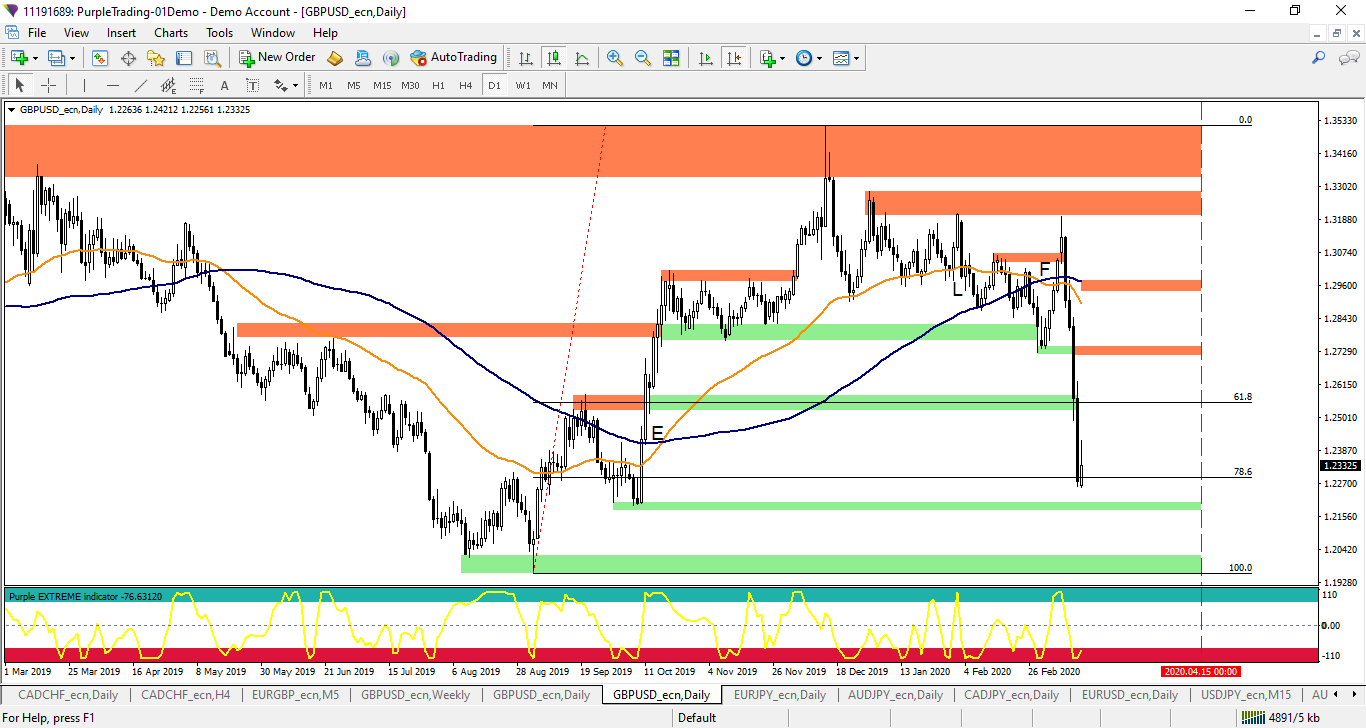Expand profiles dropdown arrow
Screen dimensions: 1366x728
tap(72, 58)
